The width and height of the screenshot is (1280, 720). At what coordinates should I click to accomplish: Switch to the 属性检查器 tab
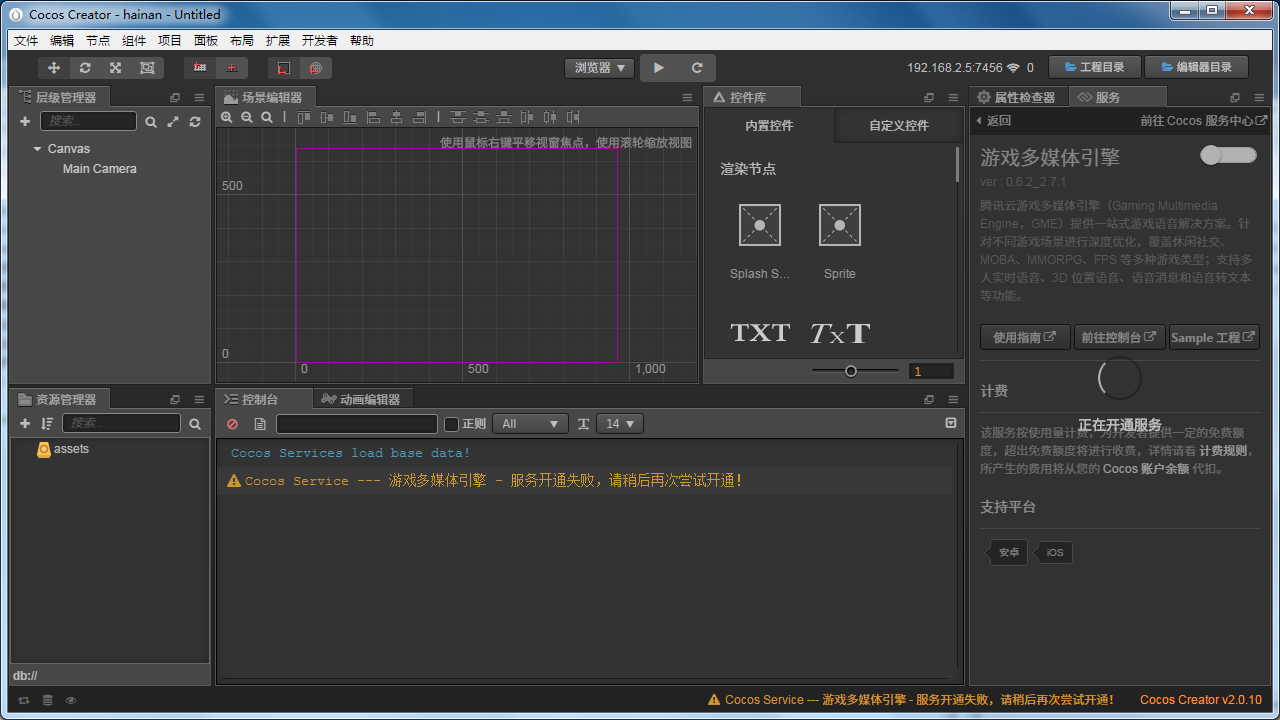click(x=1017, y=97)
